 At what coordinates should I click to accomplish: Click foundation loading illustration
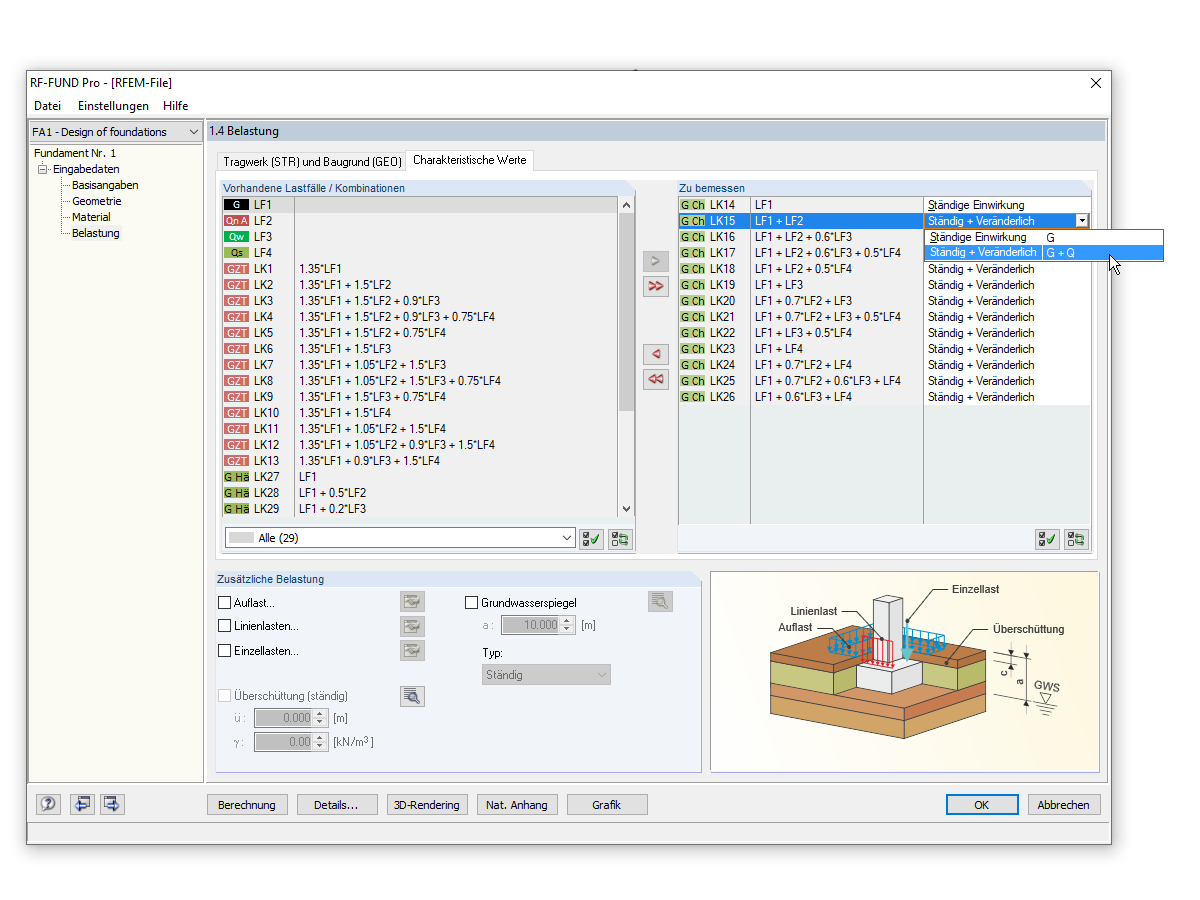(904, 672)
